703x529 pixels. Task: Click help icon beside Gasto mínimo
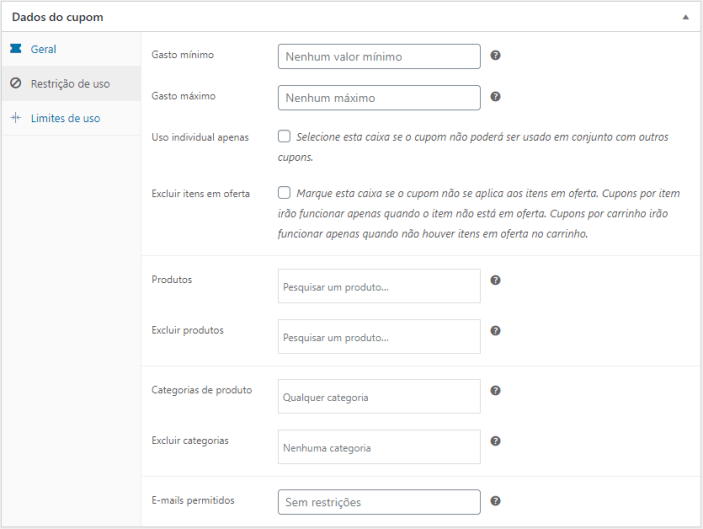pyautogui.click(x=495, y=55)
